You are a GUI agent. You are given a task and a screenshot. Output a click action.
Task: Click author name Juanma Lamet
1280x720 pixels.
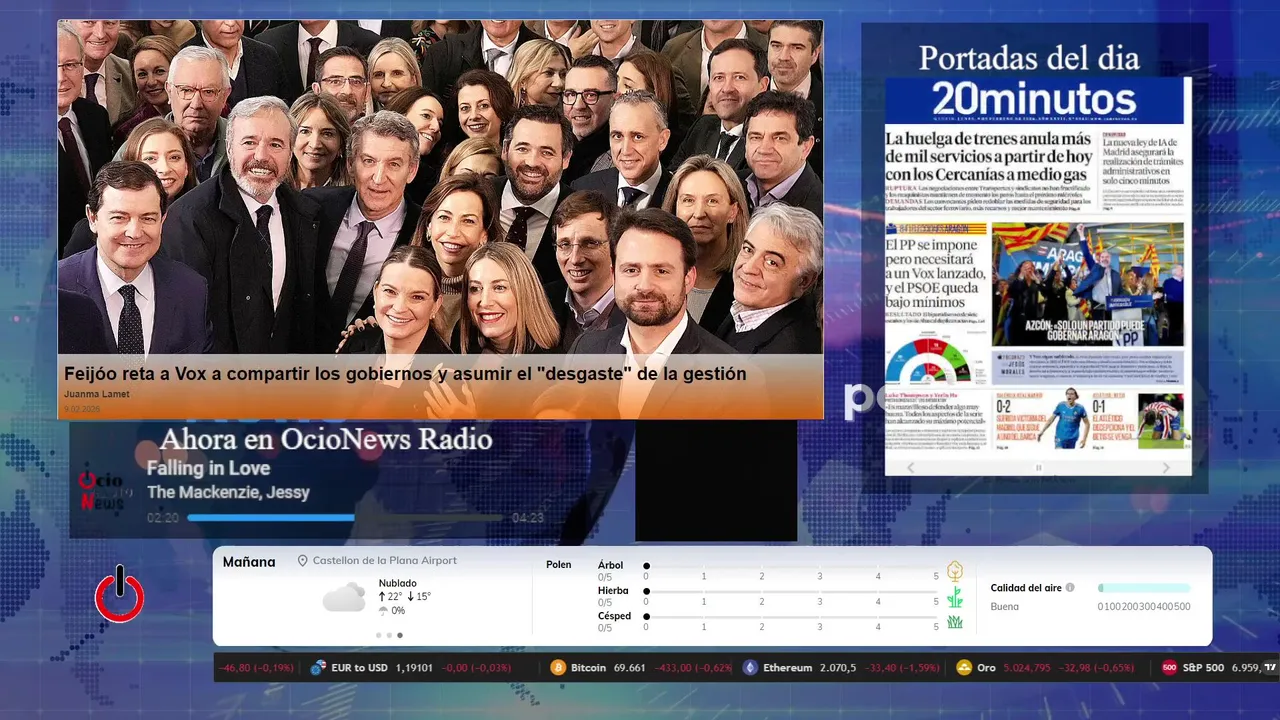[97, 394]
